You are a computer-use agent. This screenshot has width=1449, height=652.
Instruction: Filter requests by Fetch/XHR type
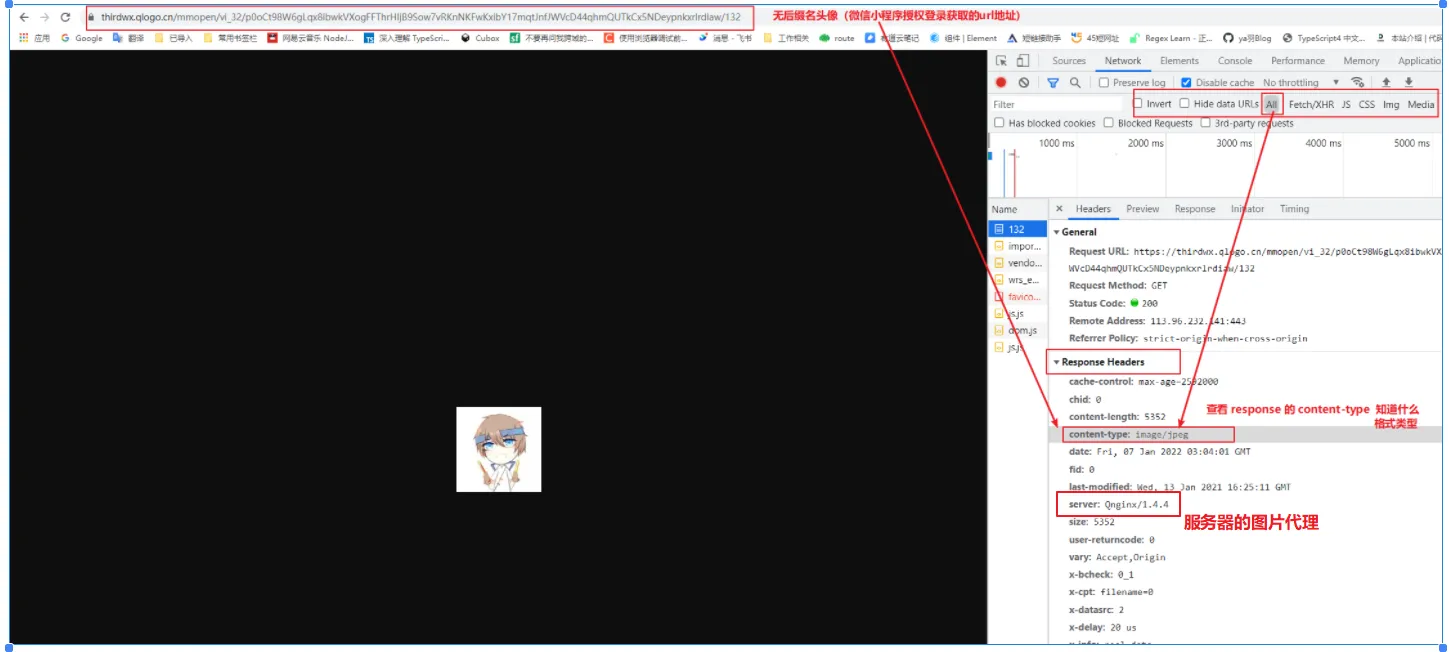[1311, 104]
